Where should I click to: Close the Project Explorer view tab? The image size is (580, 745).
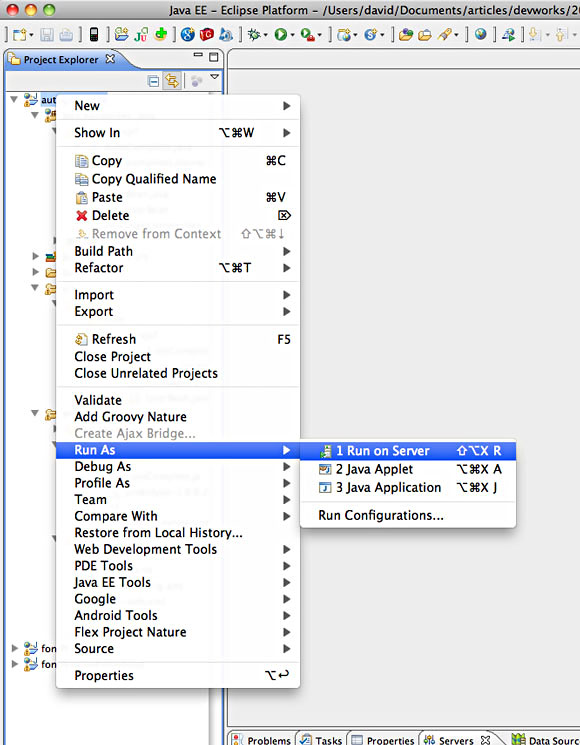(x=110, y=59)
